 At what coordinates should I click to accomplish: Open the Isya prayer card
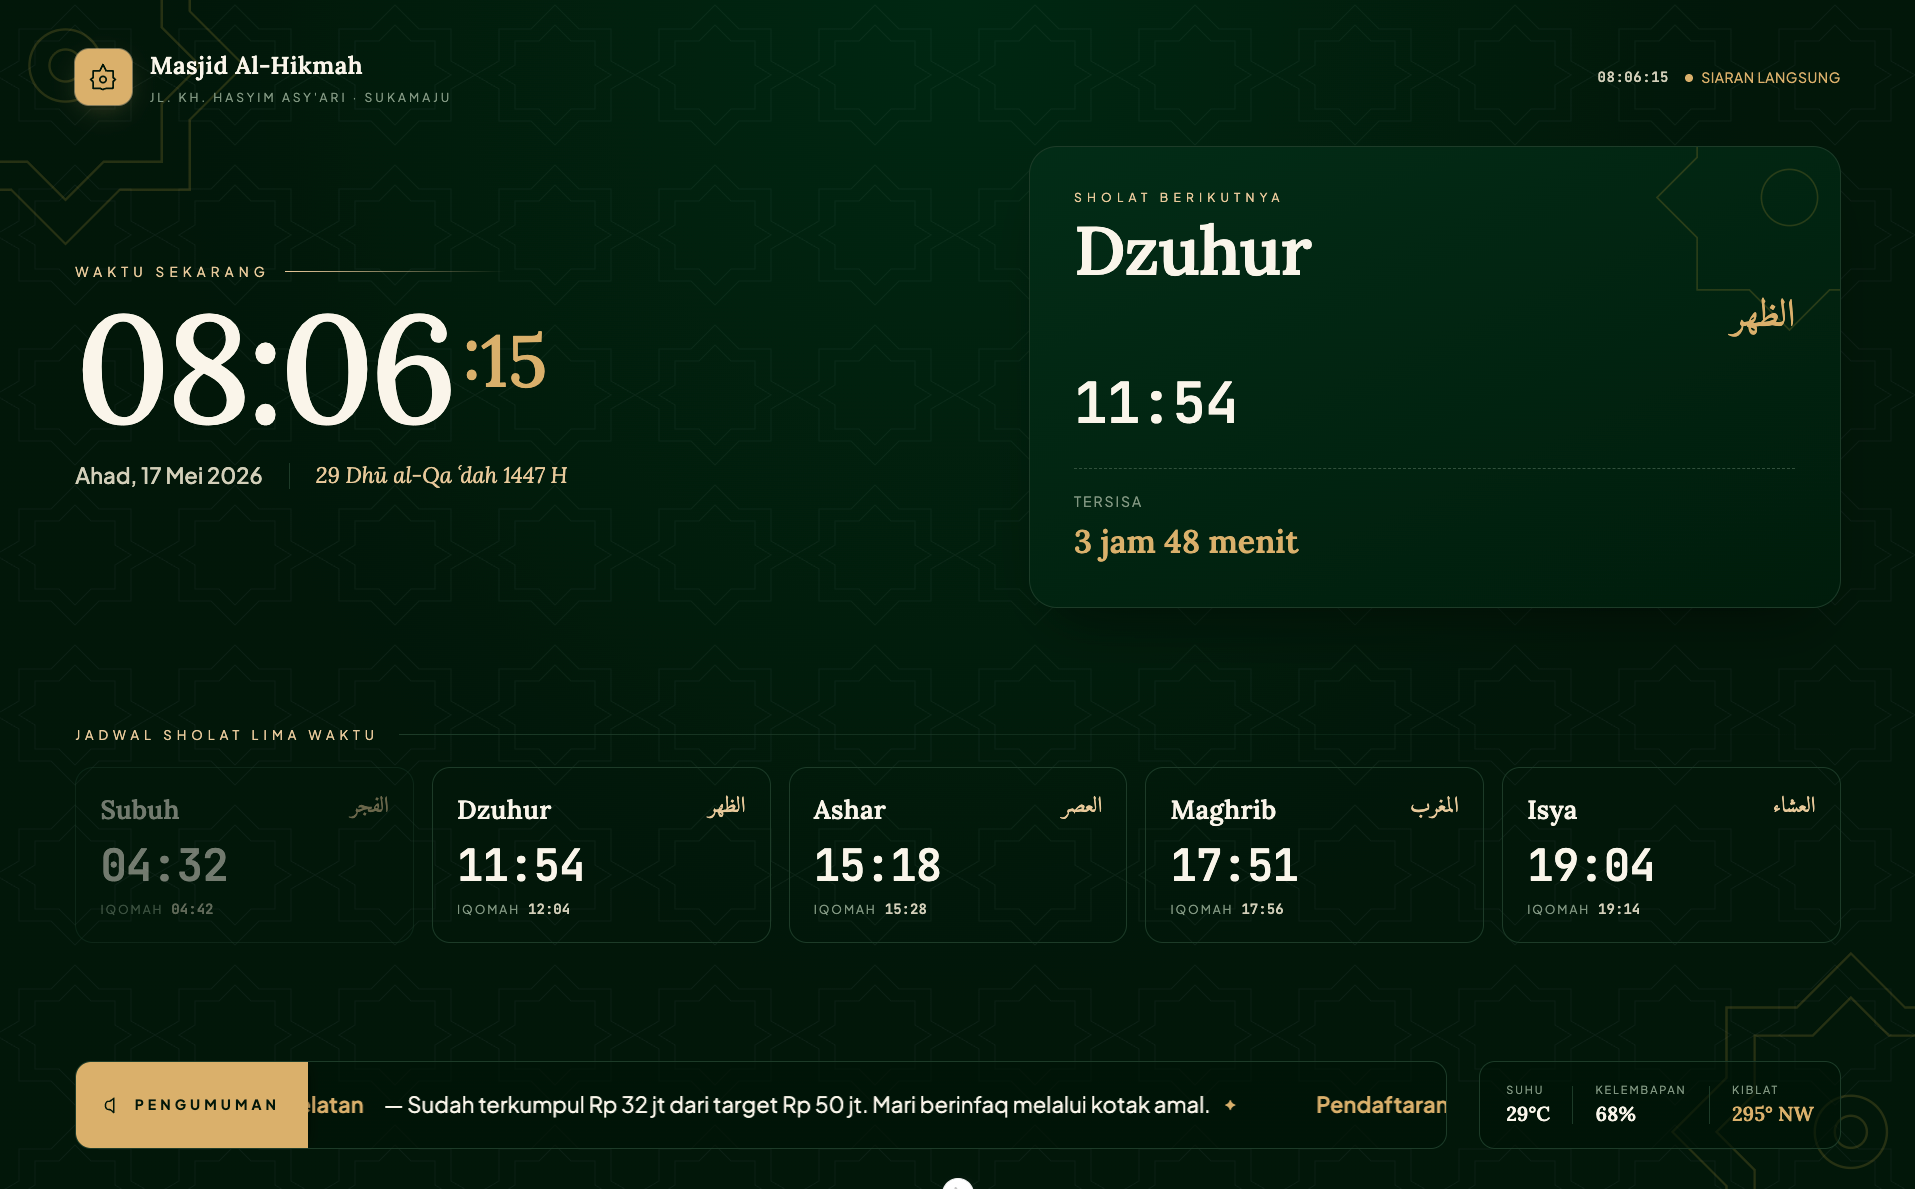coord(1671,855)
